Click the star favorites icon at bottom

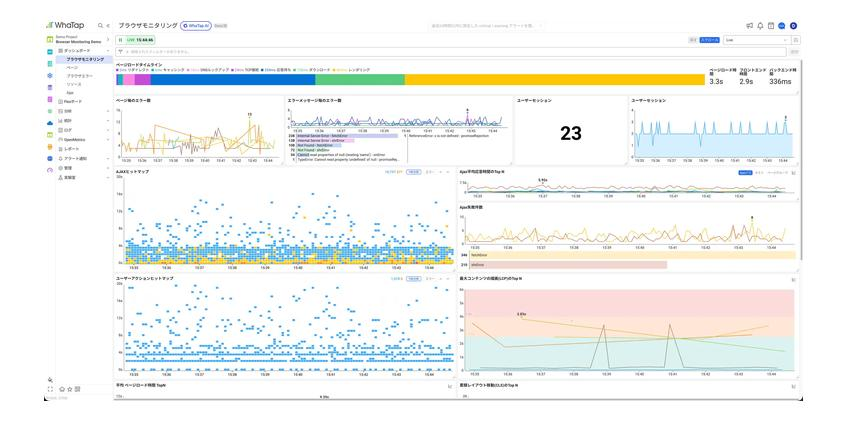click(x=70, y=389)
